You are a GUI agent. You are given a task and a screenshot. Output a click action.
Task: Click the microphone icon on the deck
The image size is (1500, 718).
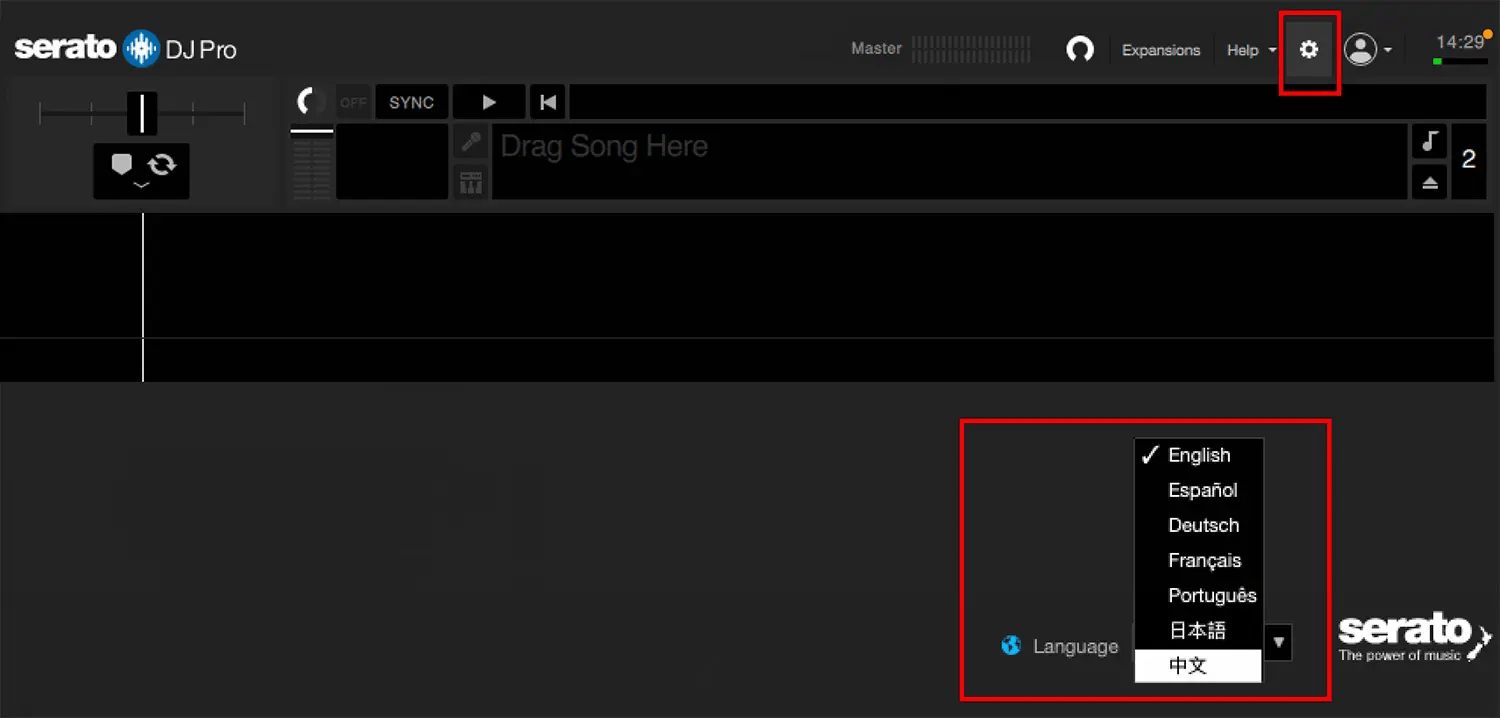[x=470, y=141]
